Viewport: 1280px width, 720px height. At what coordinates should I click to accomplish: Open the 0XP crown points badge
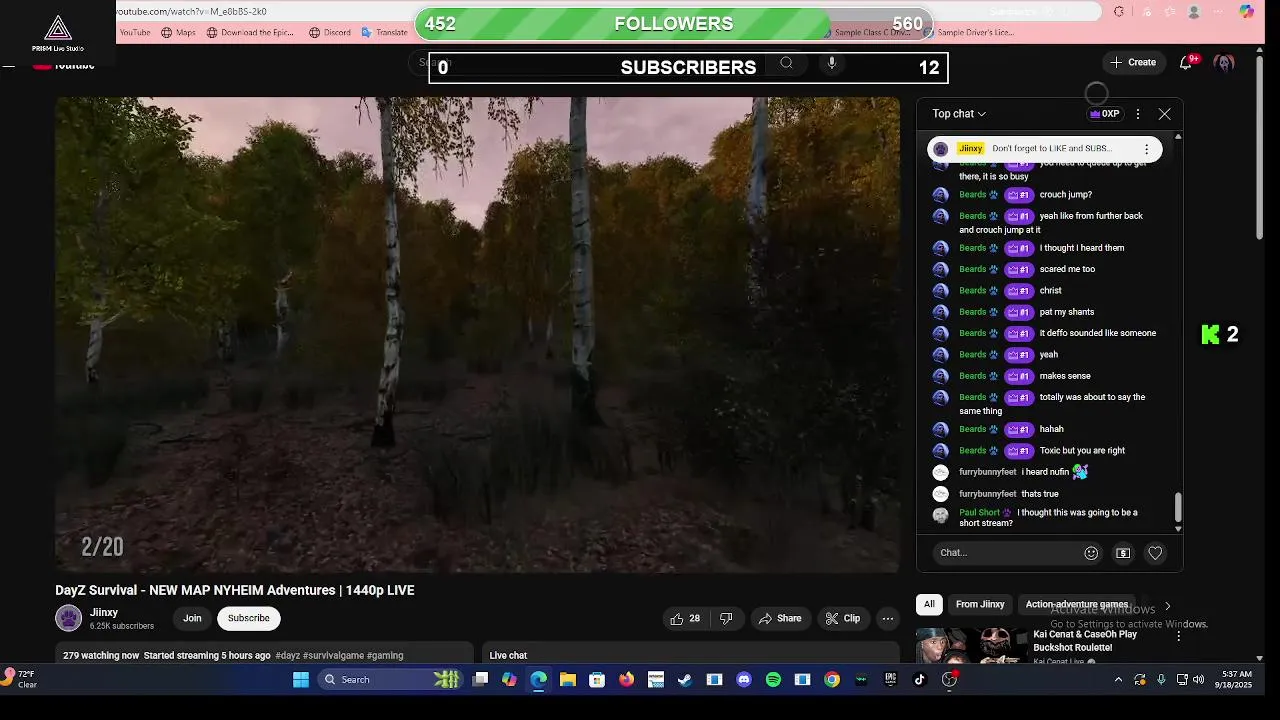(x=1105, y=114)
